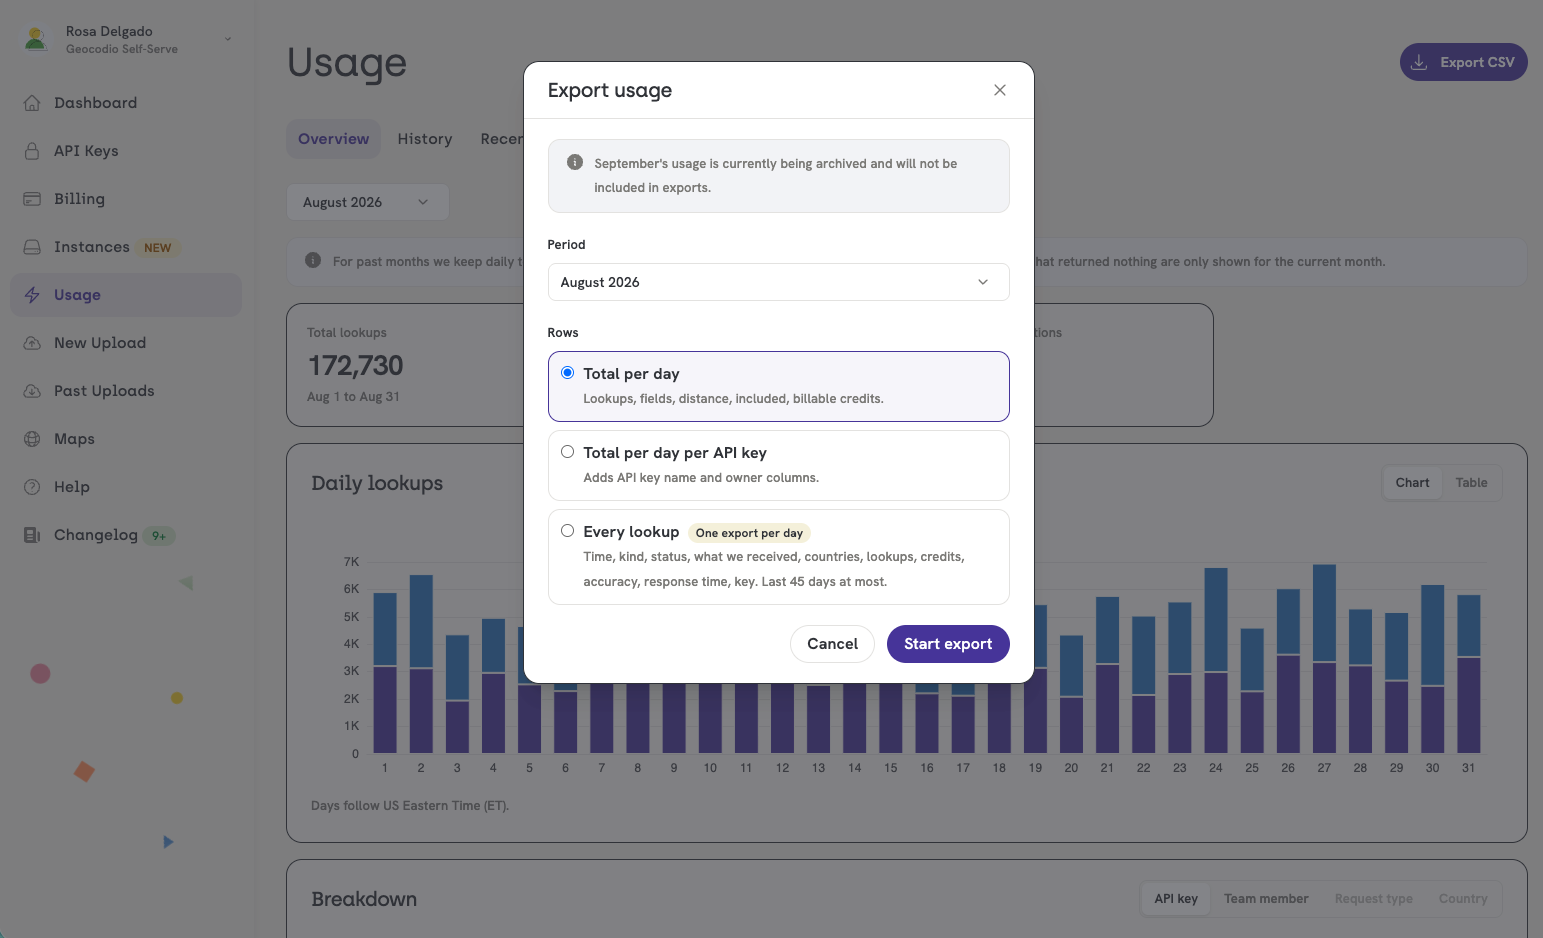The width and height of the screenshot is (1543, 938).
Task: Open the Dashboard page
Action: click(x=126, y=103)
